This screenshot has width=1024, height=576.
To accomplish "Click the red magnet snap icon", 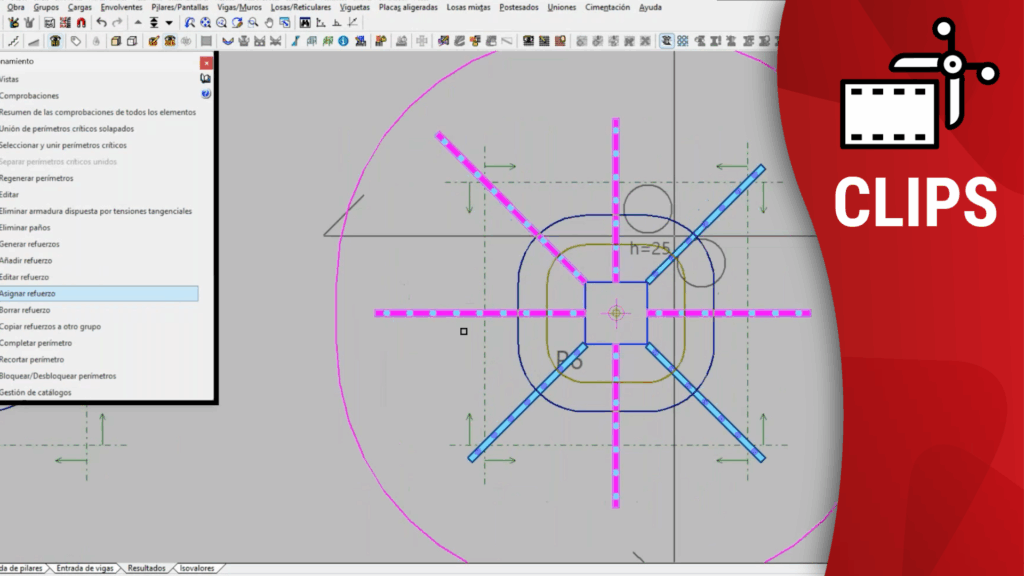I will (x=80, y=23).
